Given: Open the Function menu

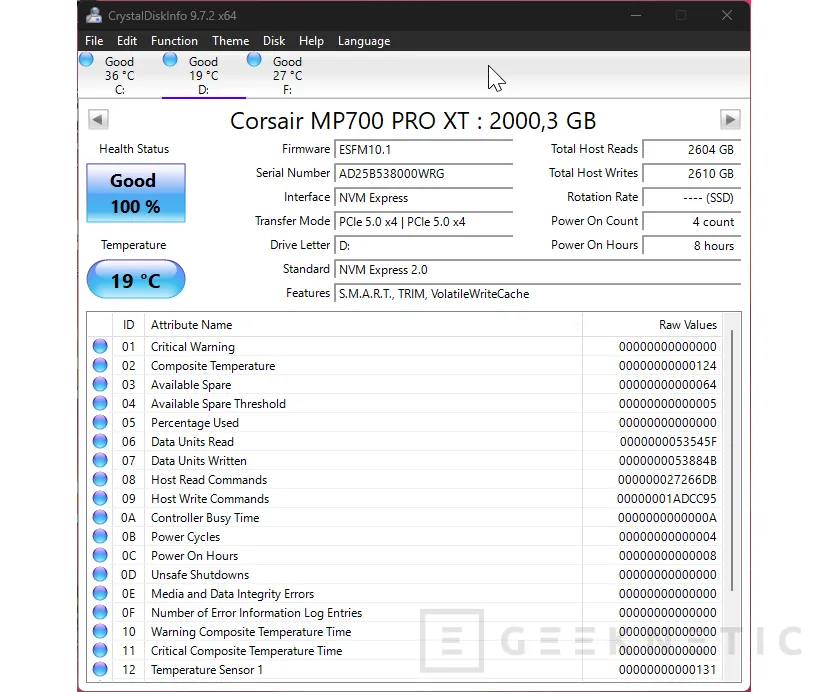Looking at the screenshot, I should coord(174,41).
